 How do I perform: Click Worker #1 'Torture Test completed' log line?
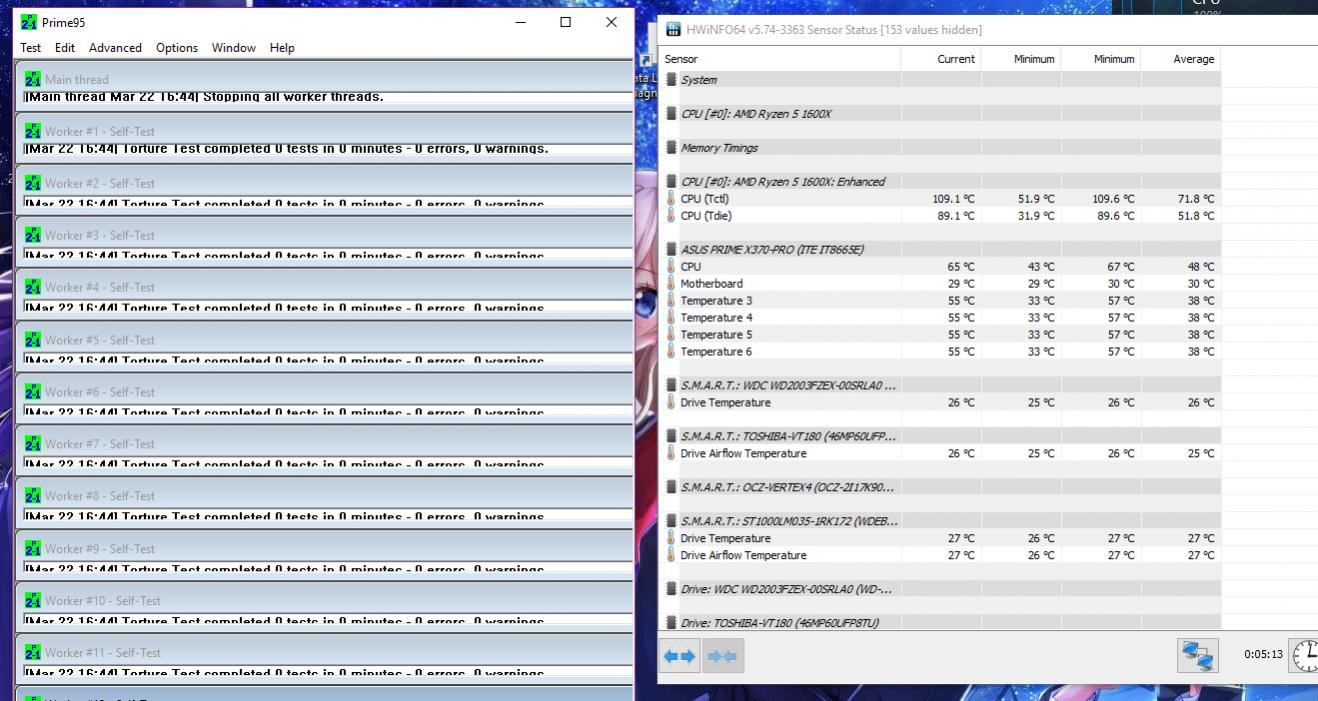(x=287, y=149)
